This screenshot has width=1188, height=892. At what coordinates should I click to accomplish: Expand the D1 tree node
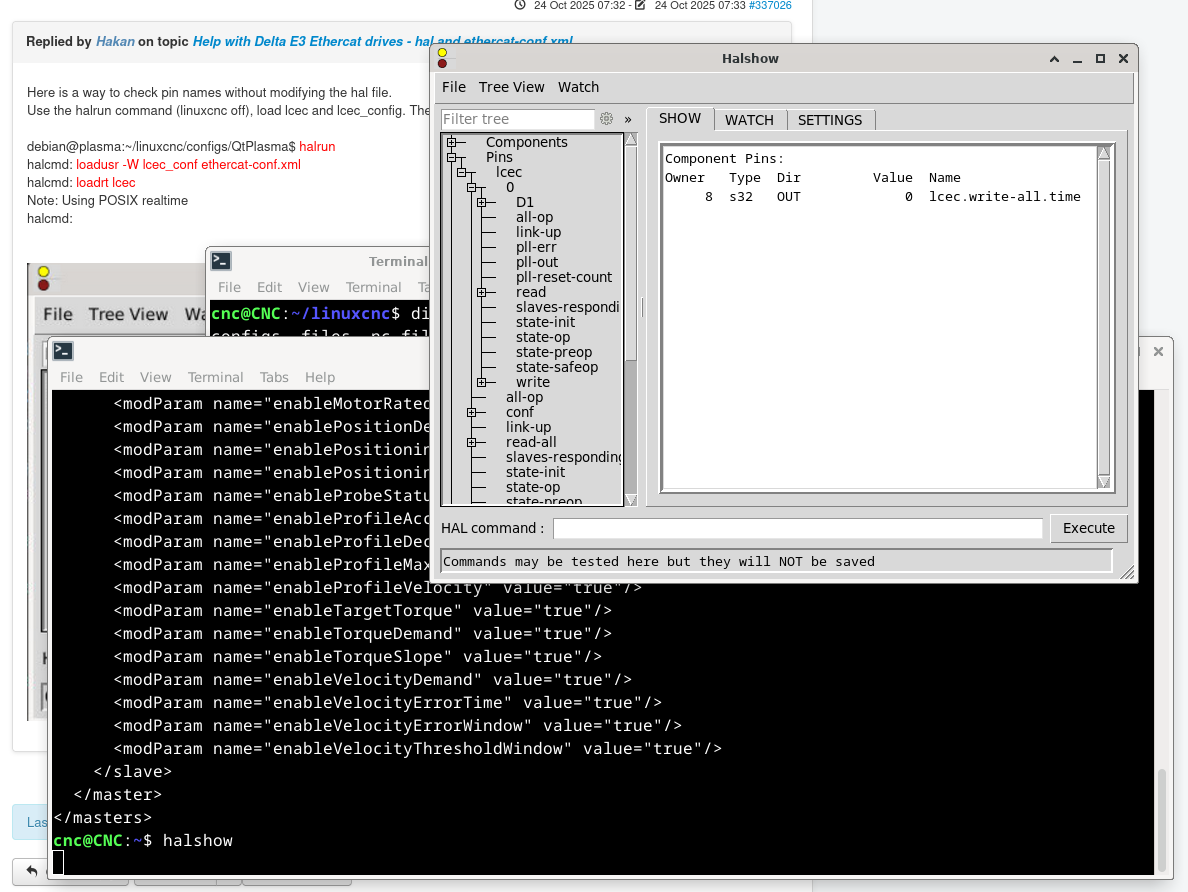pyautogui.click(x=482, y=202)
